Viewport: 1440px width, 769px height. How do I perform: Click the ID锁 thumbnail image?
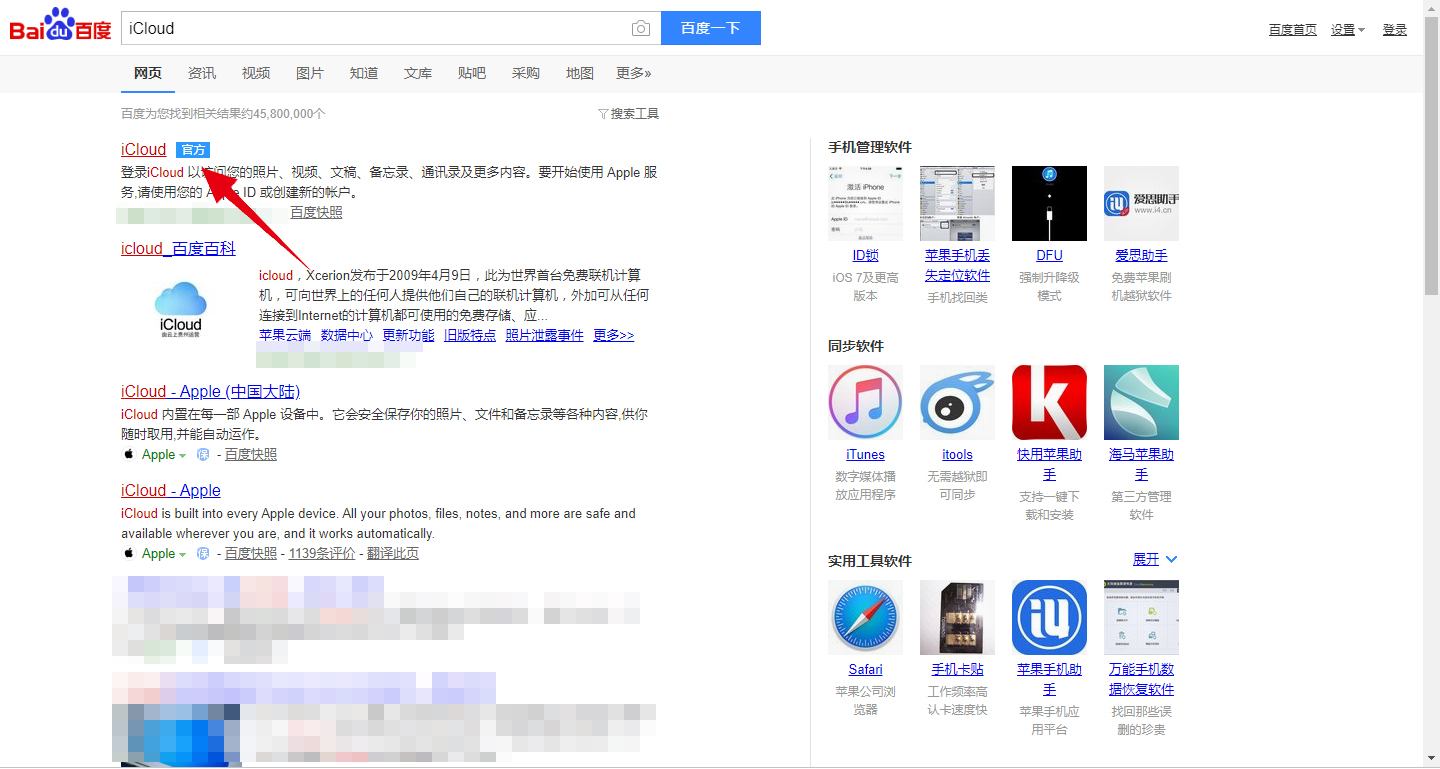click(865, 203)
